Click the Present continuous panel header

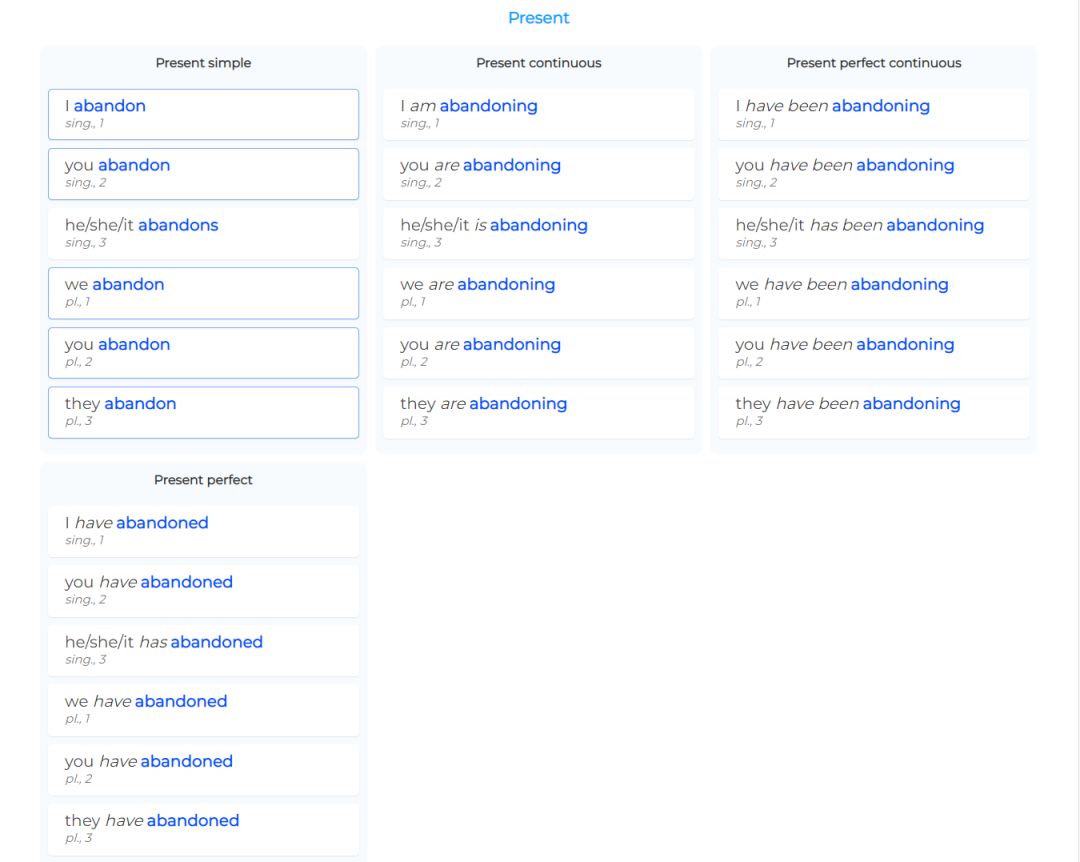click(539, 62)
